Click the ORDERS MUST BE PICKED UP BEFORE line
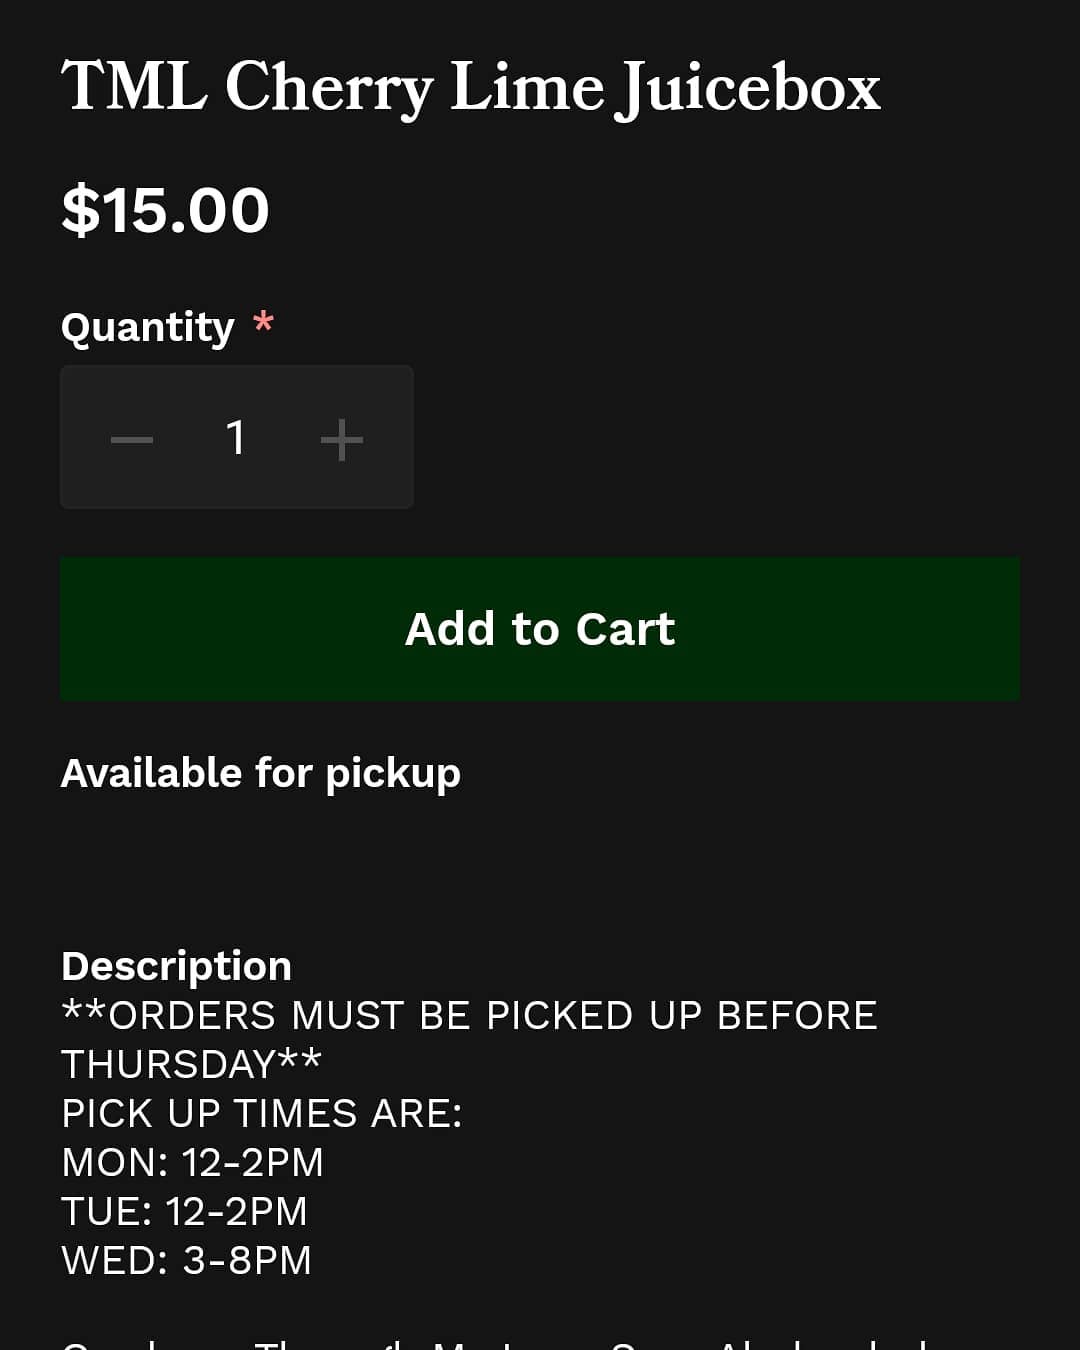1080x1350 pixels. pos(469,1015)
